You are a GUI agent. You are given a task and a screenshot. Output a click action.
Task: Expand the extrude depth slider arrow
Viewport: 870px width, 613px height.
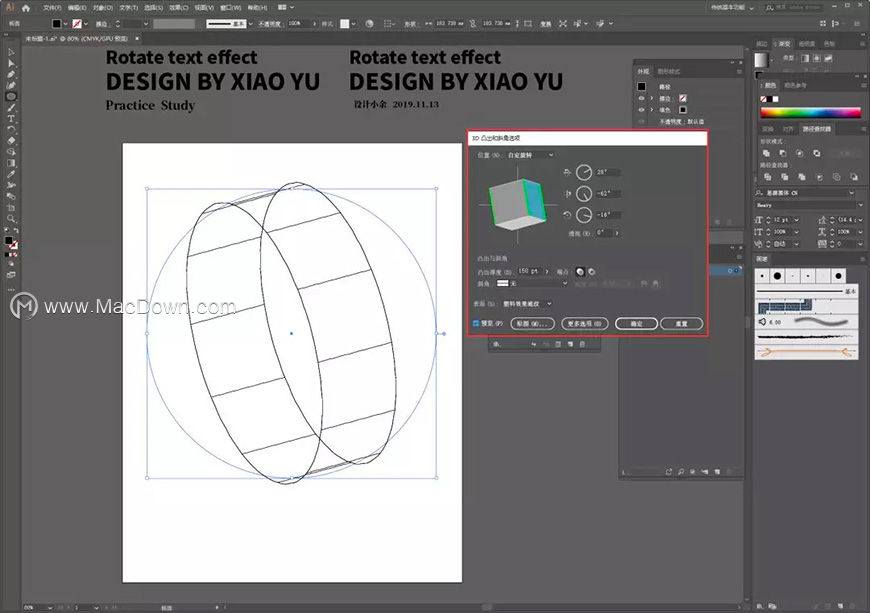(547, 272)
